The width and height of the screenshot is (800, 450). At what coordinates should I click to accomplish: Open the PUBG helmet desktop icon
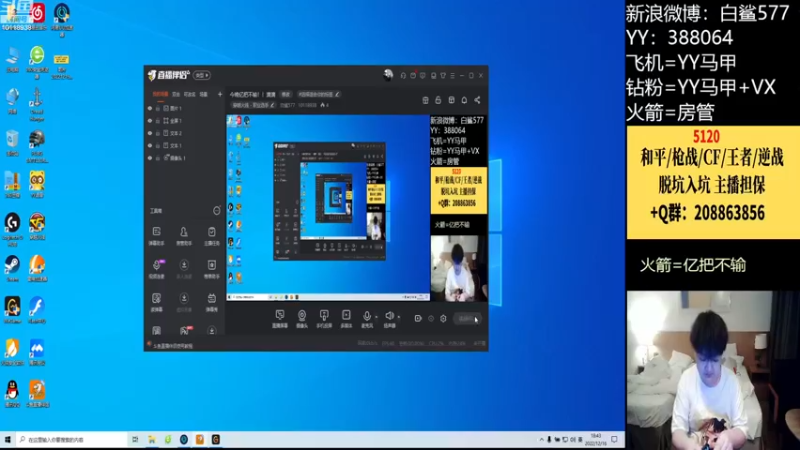click(x=37, y=146)
